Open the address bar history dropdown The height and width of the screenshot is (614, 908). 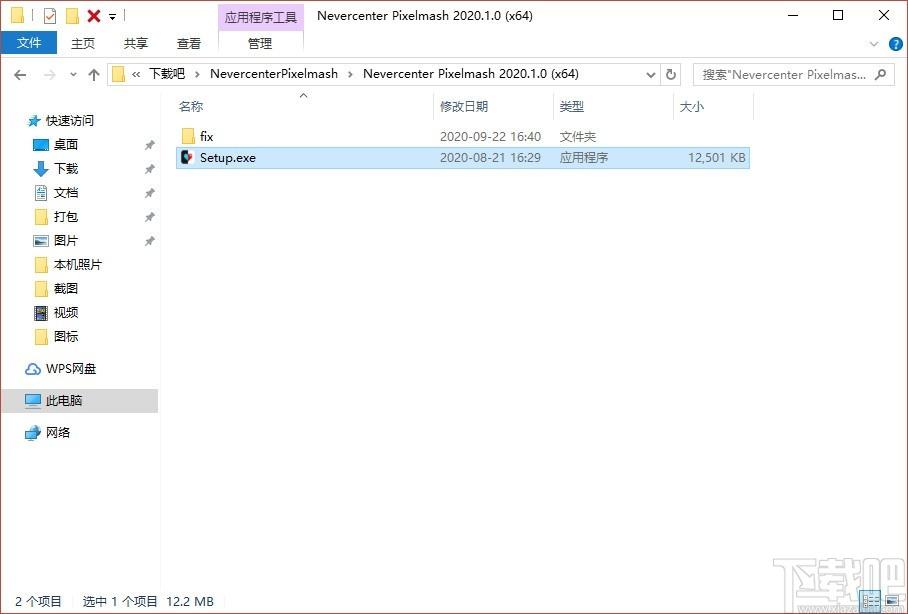tap(650, 75)
